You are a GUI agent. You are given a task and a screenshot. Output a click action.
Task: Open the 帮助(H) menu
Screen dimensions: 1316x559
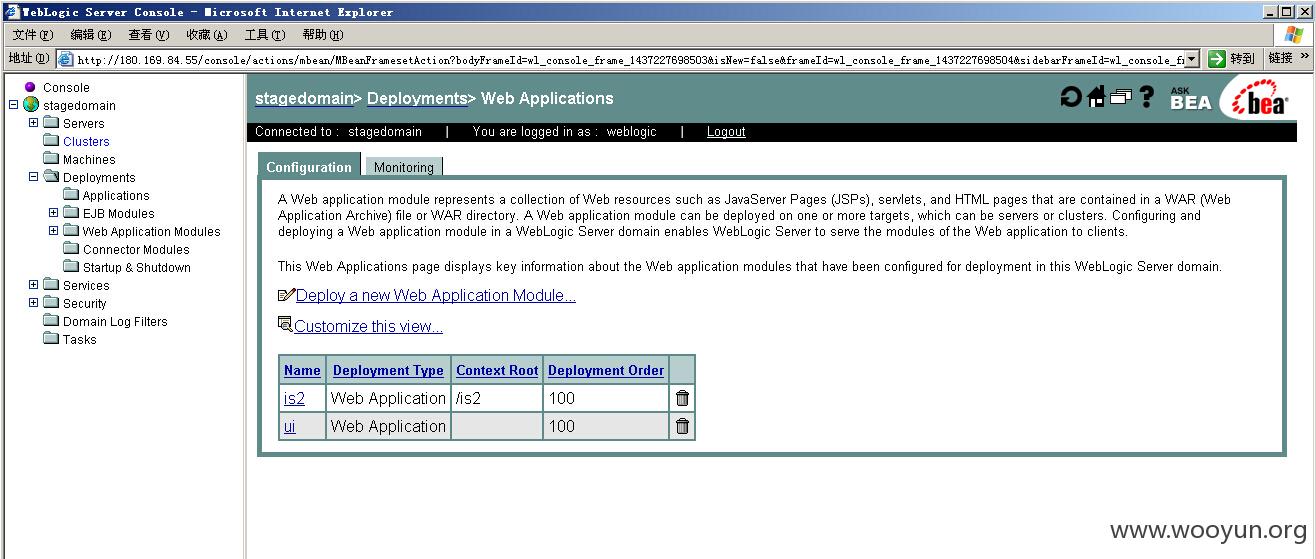tap(322, 35)
